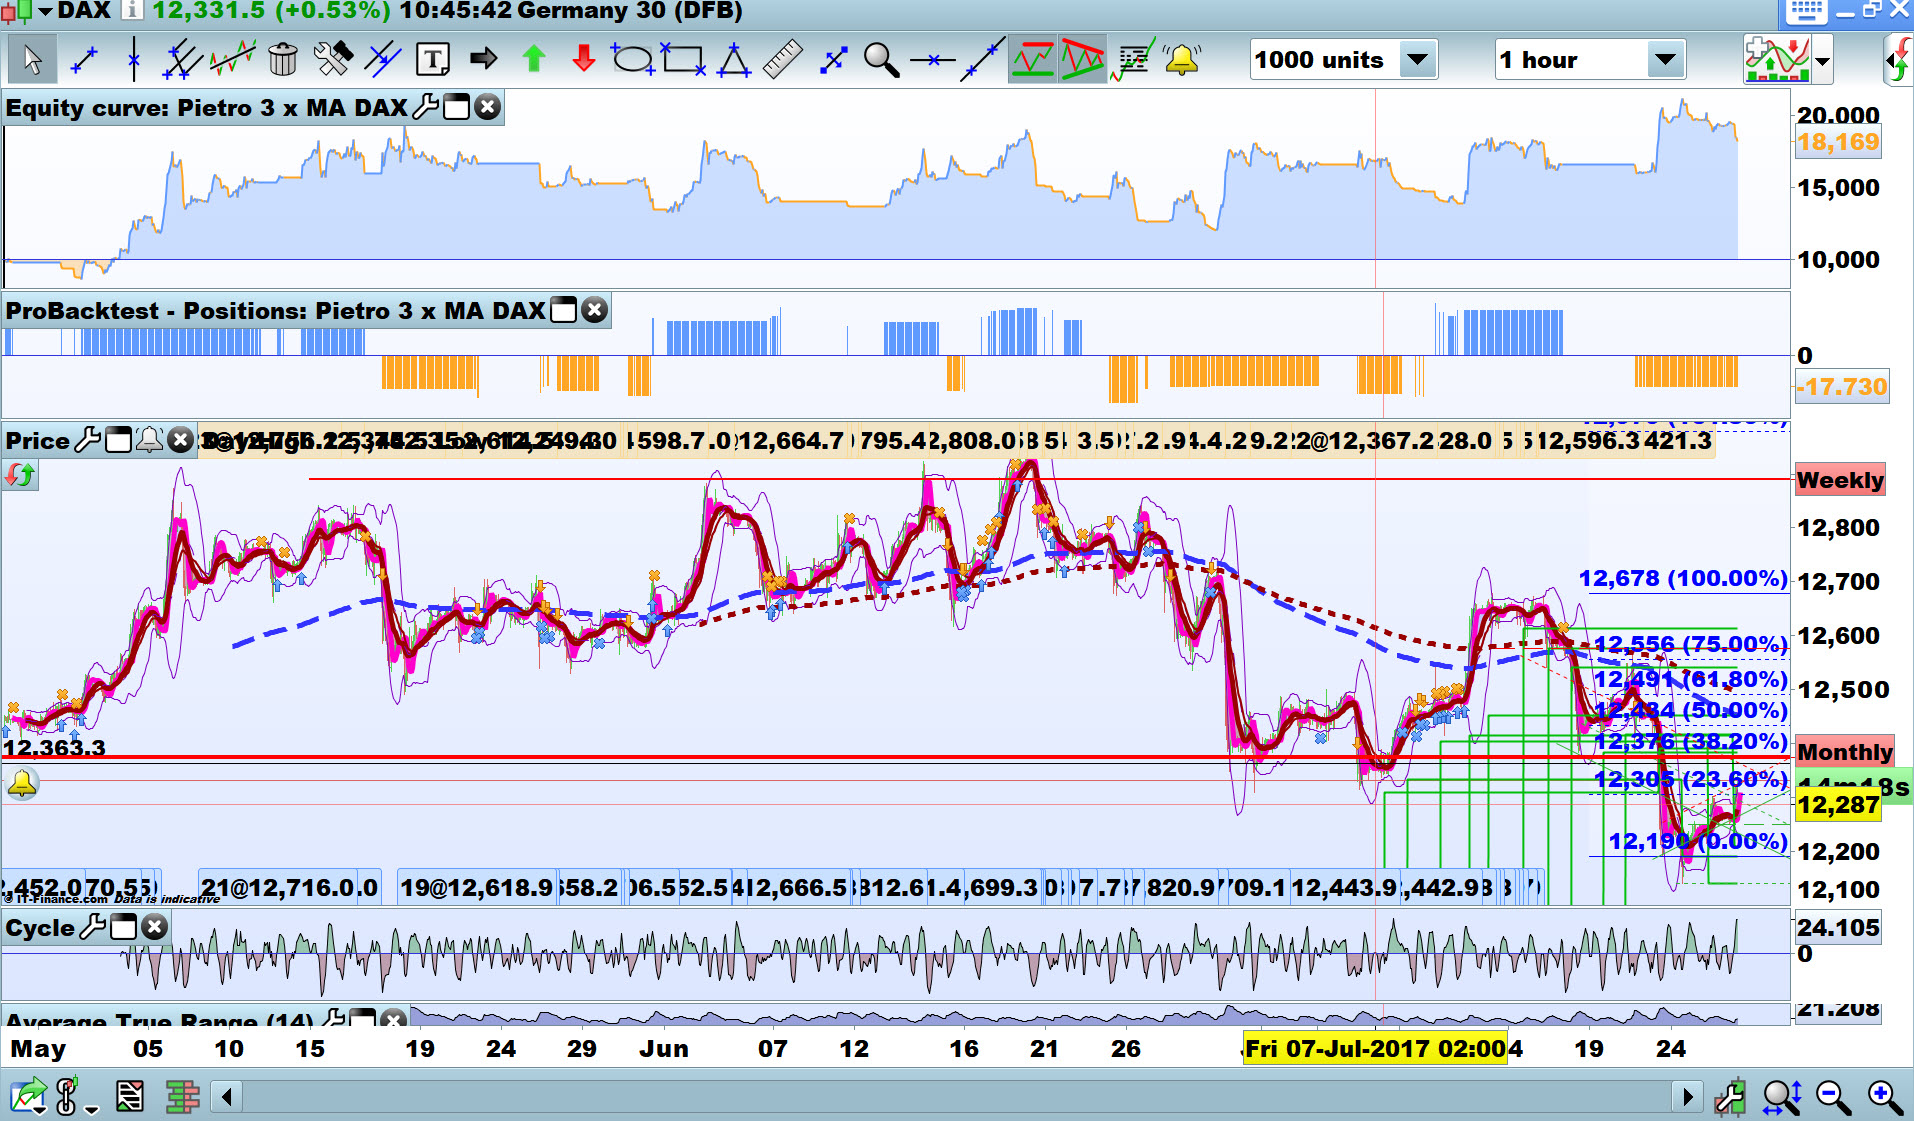
Task: Toggle triangle pattern trend line detection
Action: click(x=1082, y=60)
